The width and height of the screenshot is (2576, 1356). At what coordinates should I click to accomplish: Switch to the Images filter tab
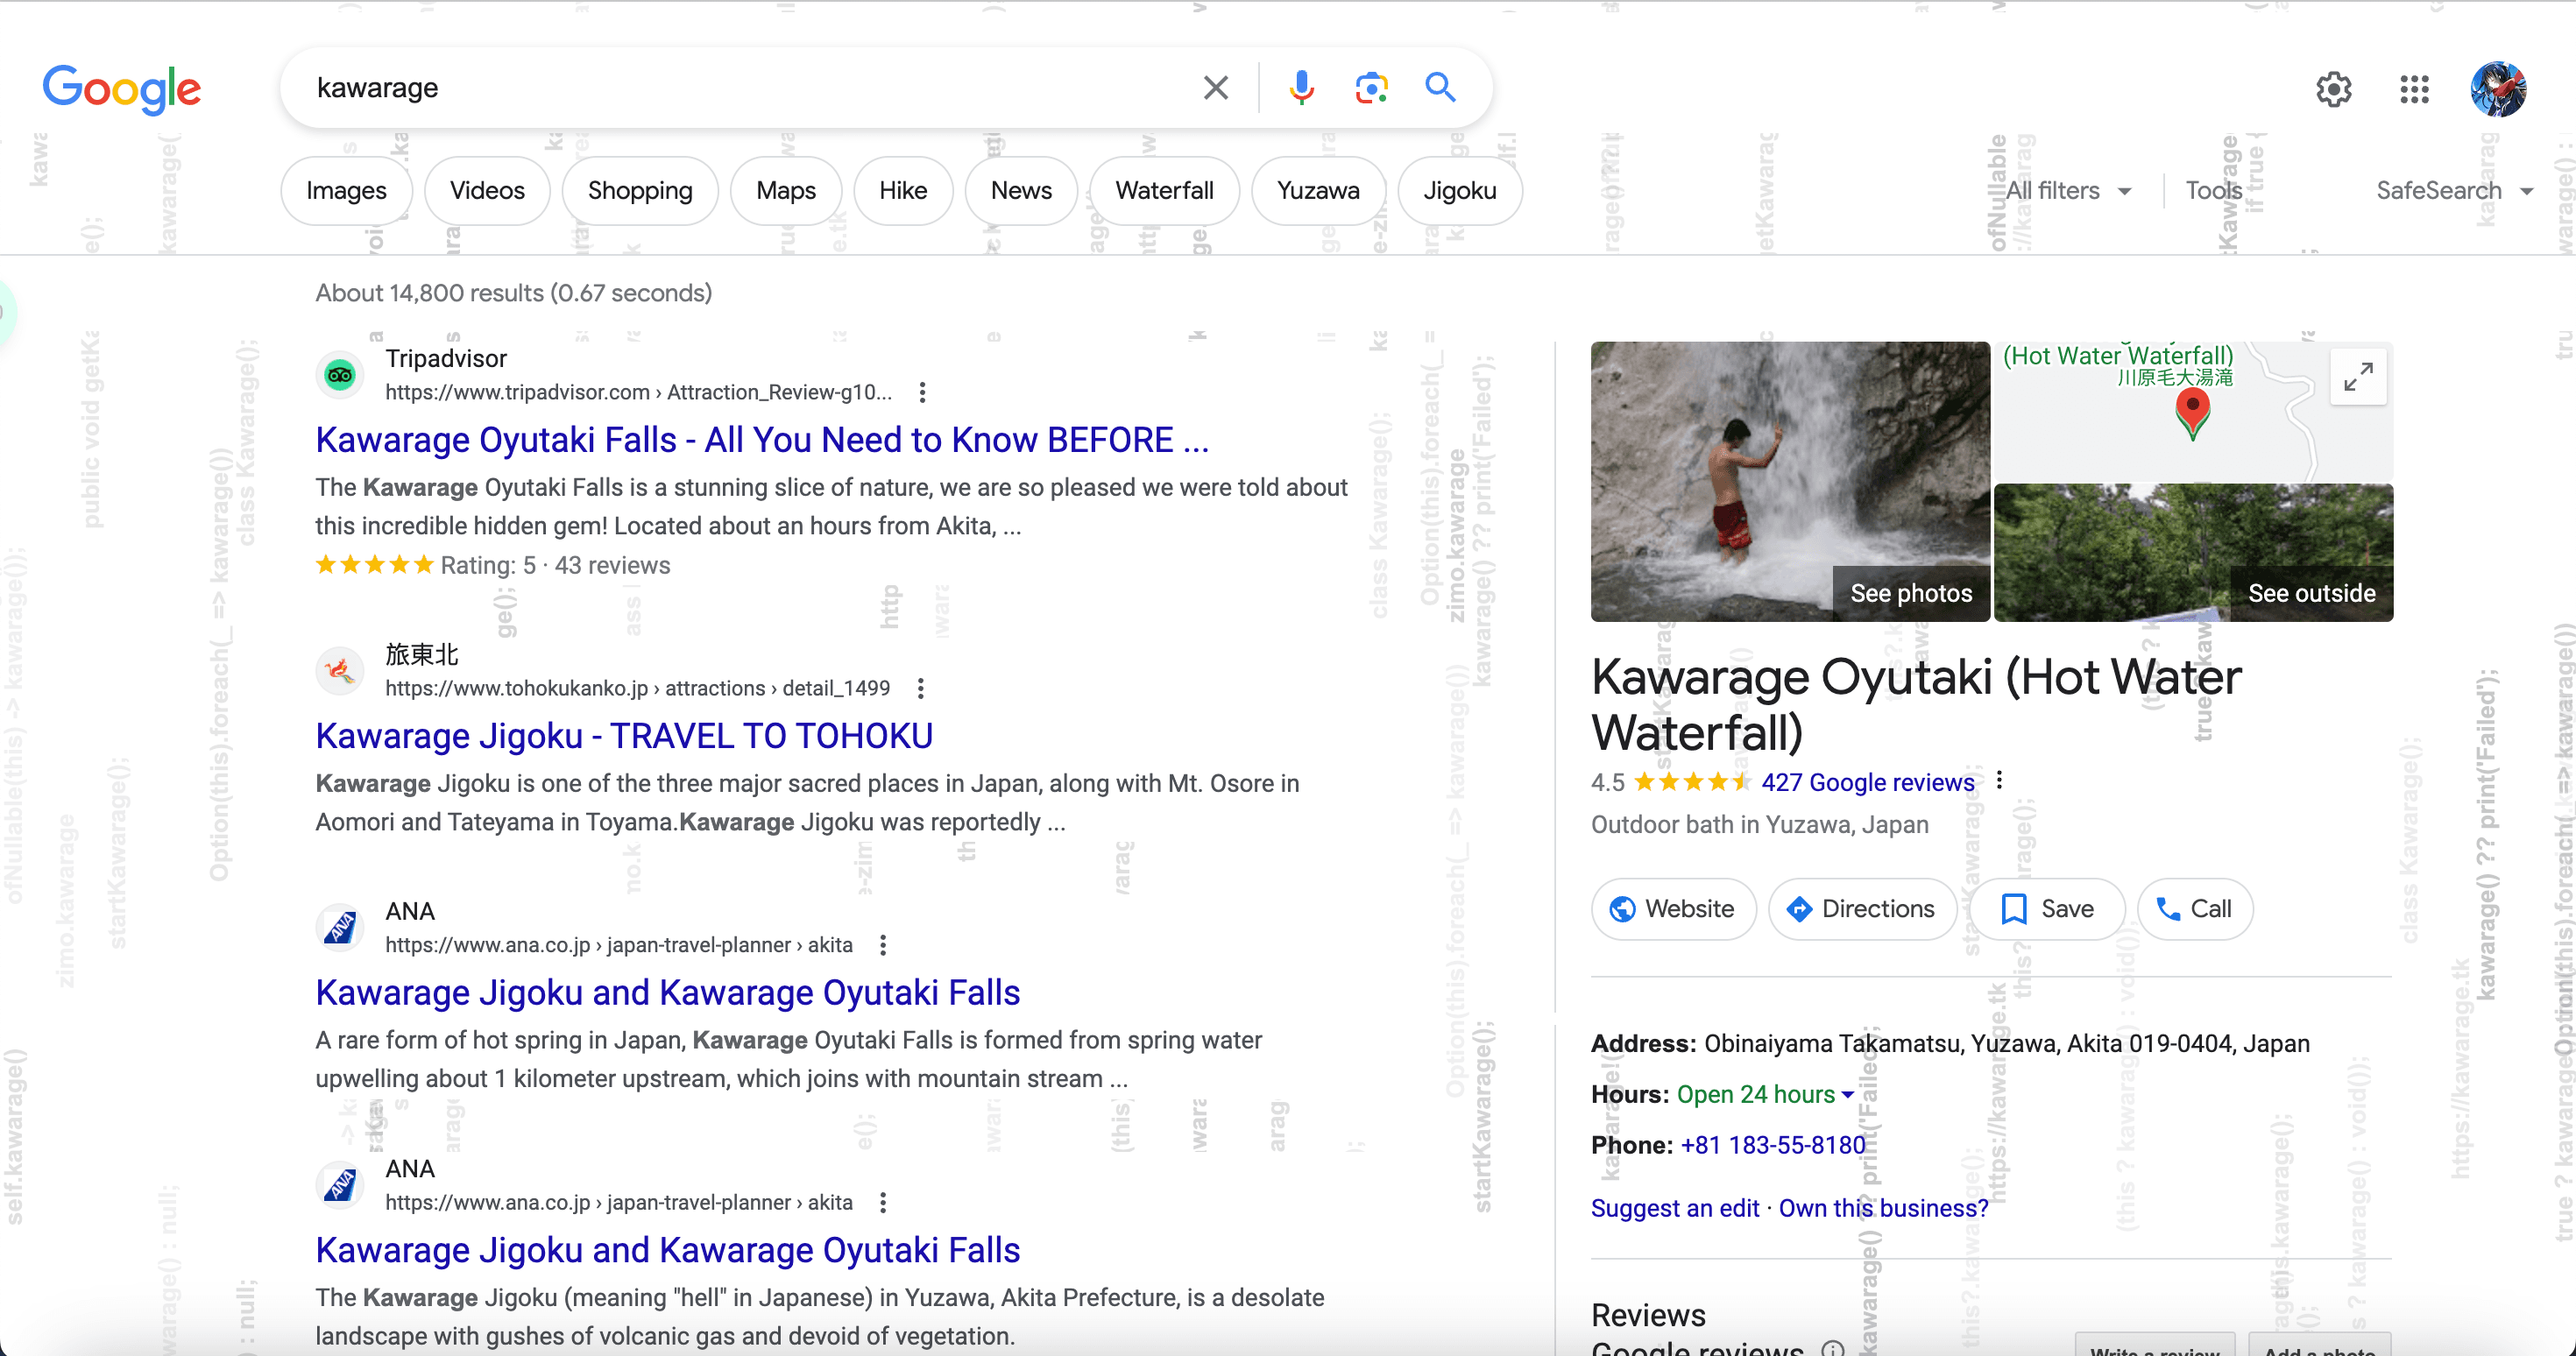[x=346, y=191]
